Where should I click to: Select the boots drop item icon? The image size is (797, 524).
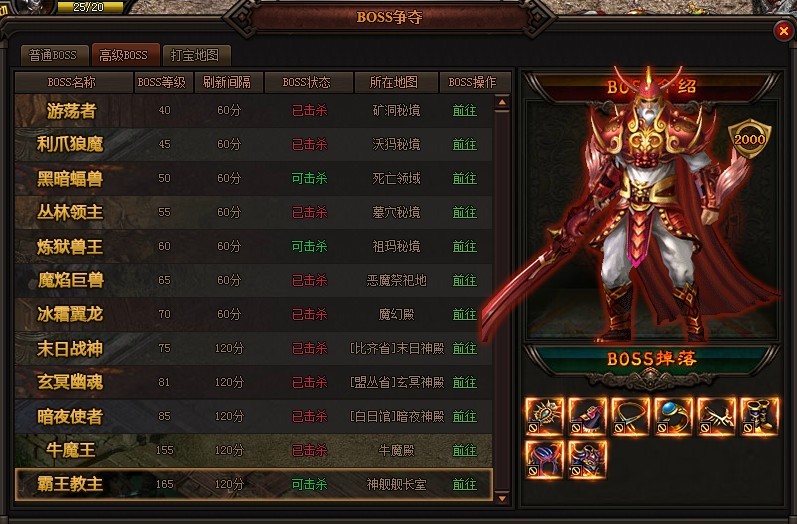tap(760, 416)
